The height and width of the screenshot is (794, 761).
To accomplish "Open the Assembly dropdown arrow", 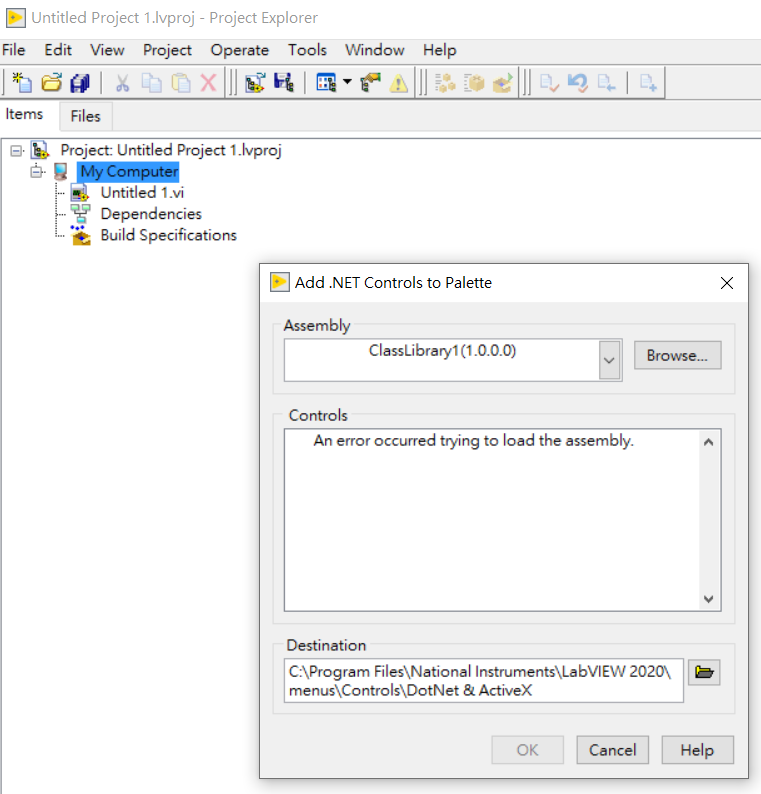I will tap(610, 360).
